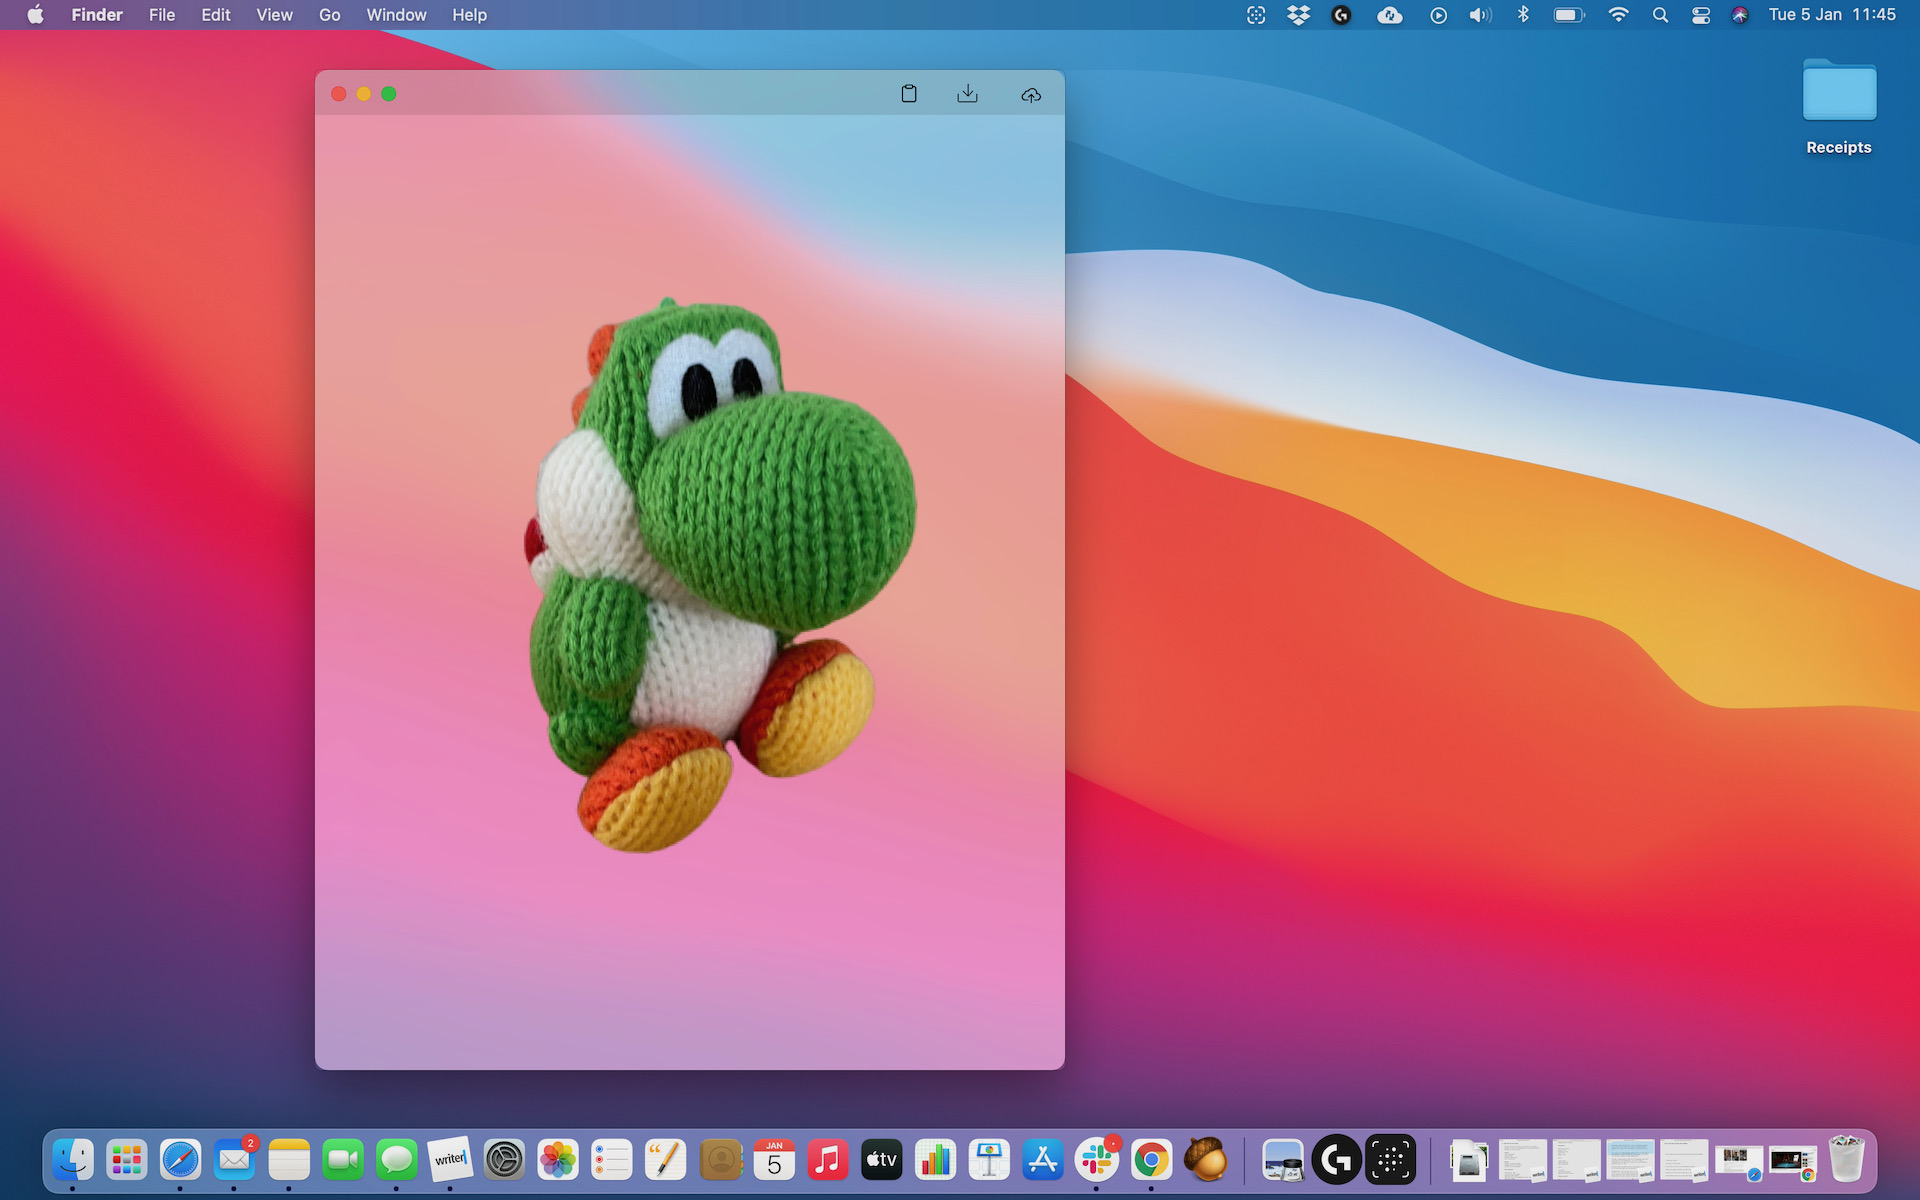
Task: Open System Preferences from the Dock
Action: click(505, 1160)
